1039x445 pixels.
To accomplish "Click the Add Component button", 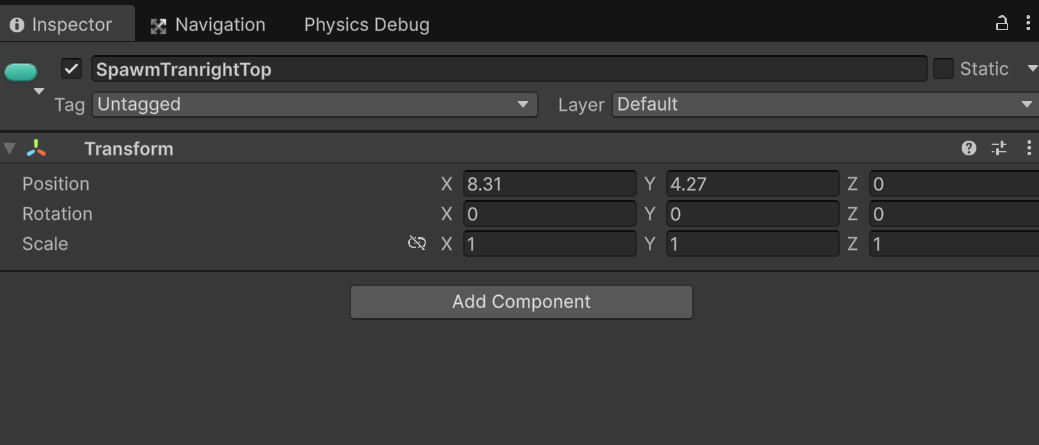I will (521, 302).
